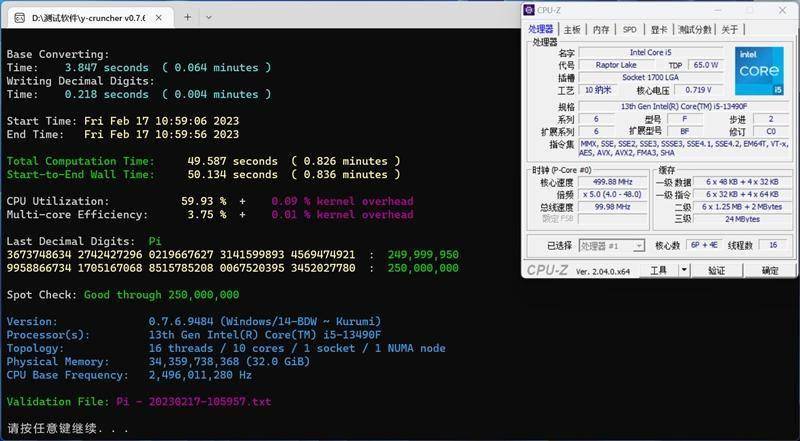This screenshot has width=800, height=441.
Task: Click the CPU Base Frequency 2,496,011,280 Hz line
Action: pos(129,375)
